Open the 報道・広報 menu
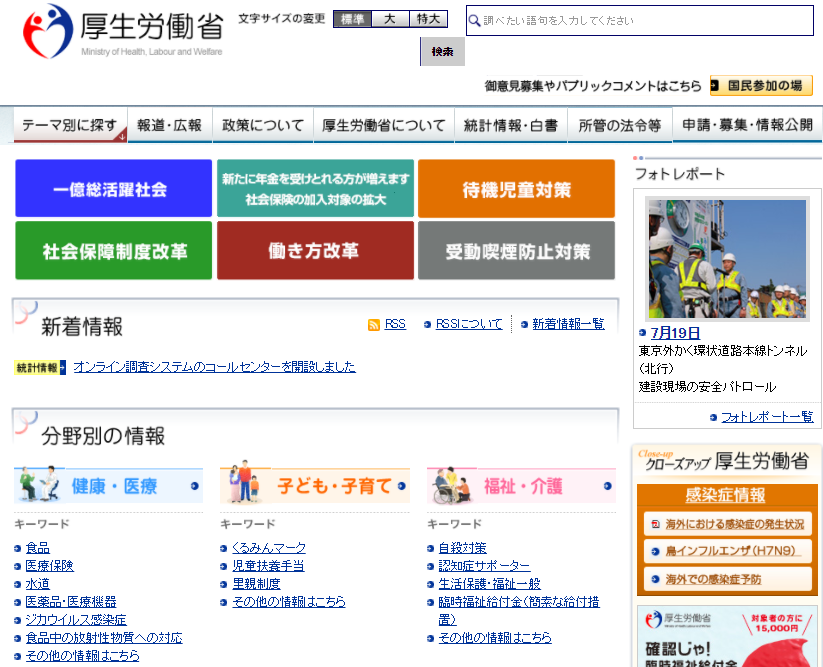 click(x=170, y=125)
